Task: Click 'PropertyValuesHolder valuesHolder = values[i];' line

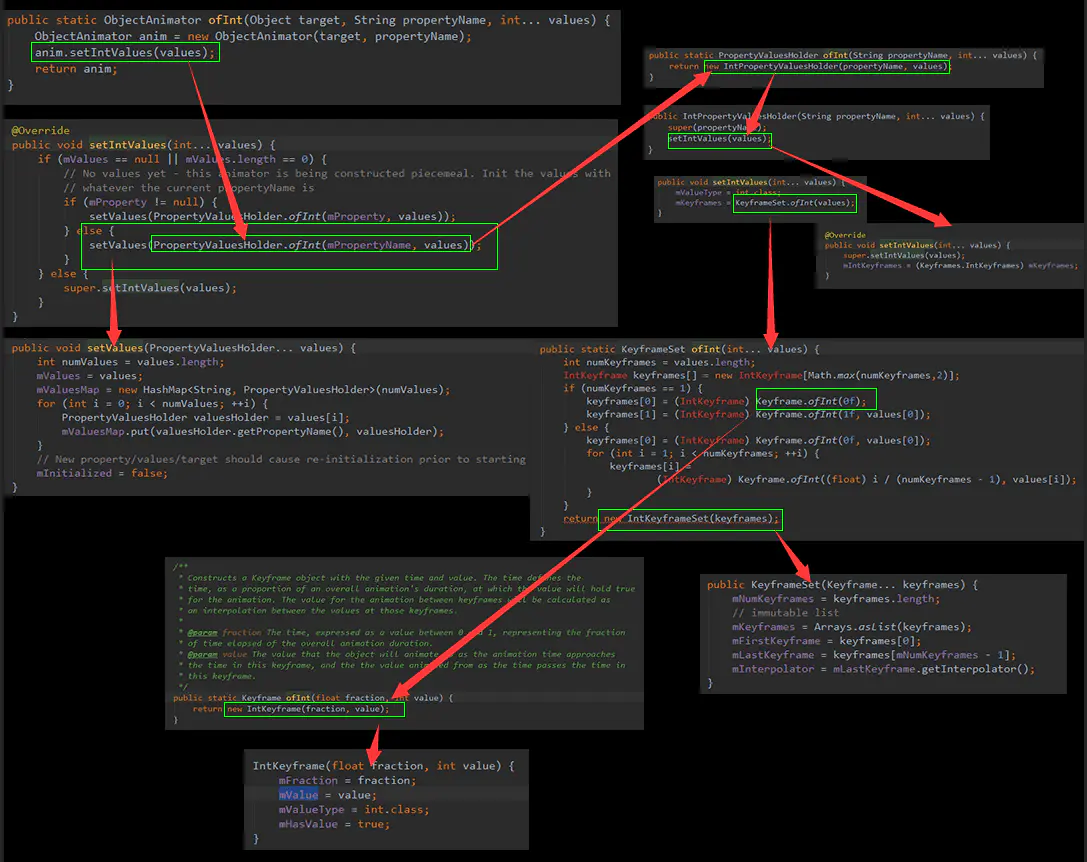Action: [x=205, y=417]
